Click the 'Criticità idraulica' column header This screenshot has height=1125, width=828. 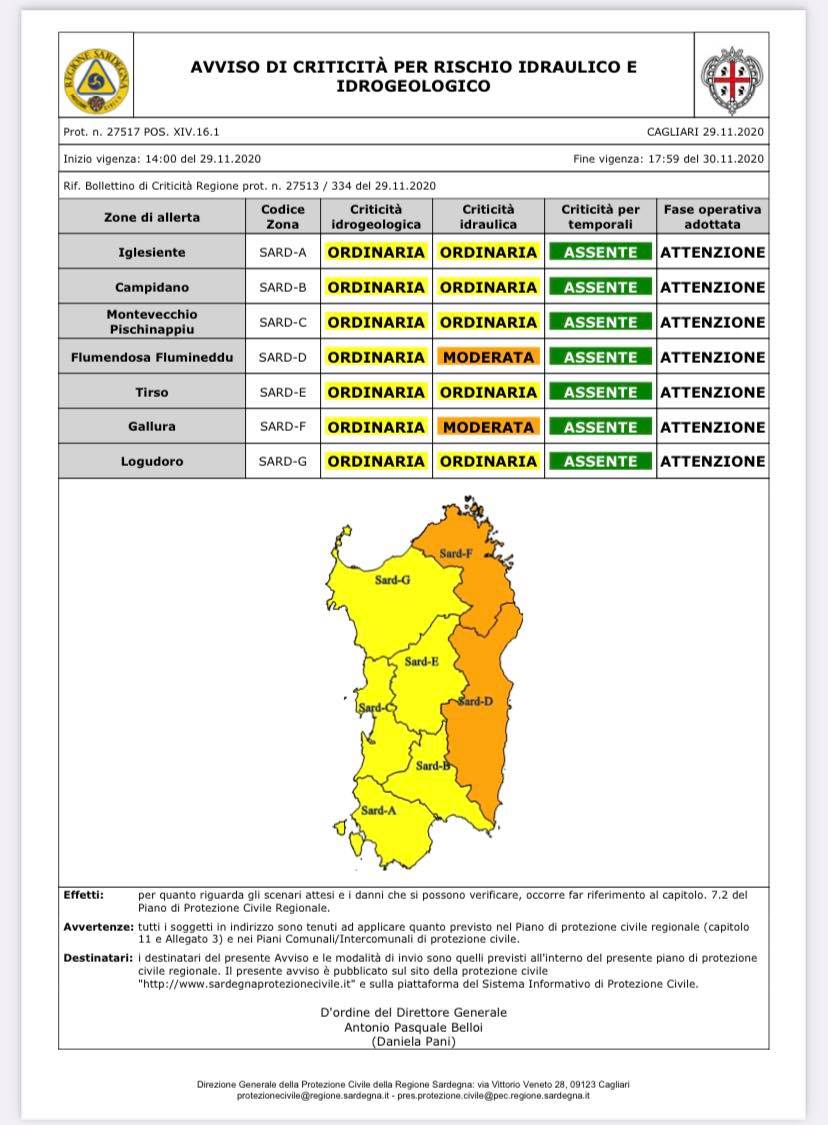[x=488, y=217]
